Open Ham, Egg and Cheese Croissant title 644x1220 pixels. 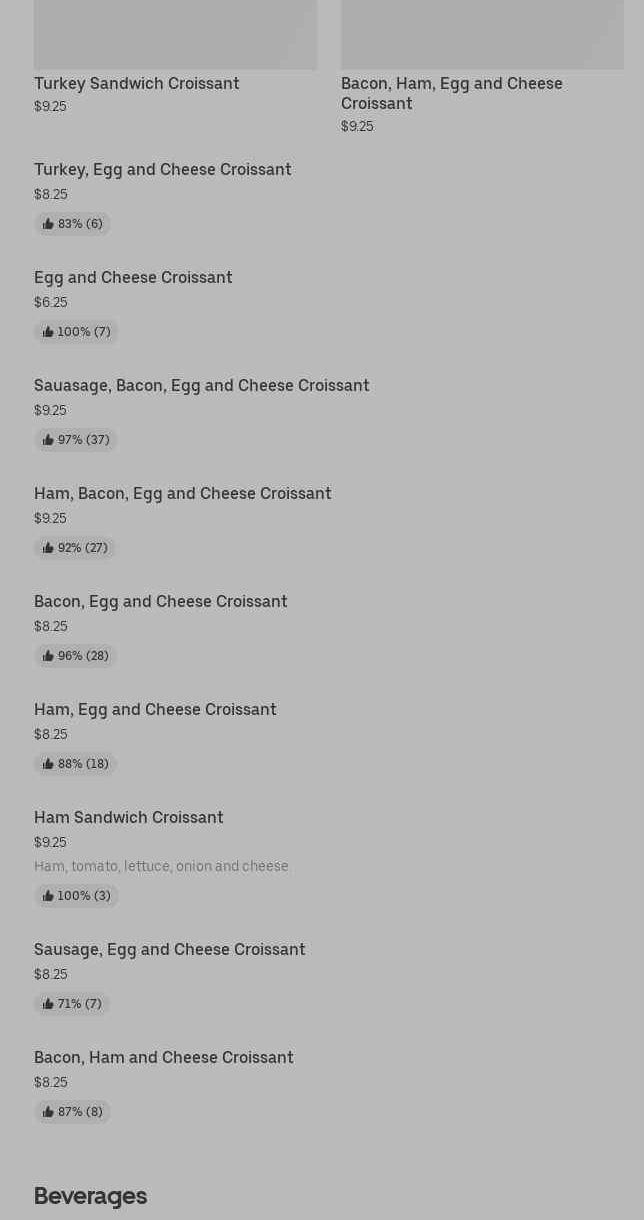155,709
